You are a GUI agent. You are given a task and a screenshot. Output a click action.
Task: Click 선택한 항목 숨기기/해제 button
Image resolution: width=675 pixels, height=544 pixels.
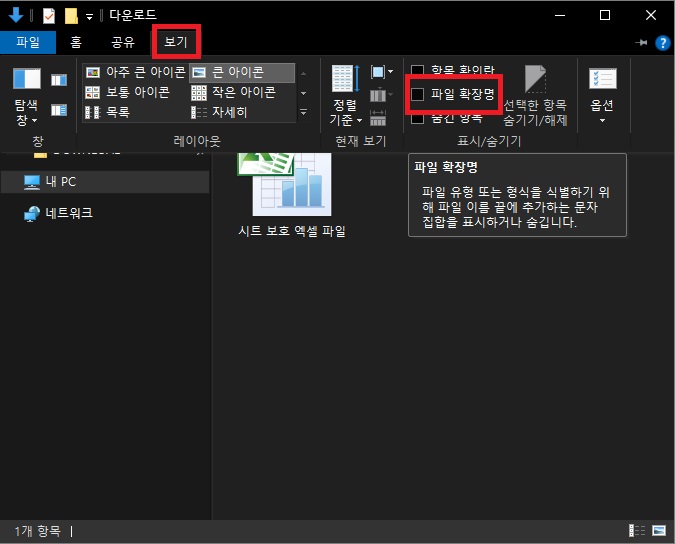click(x=535, y=96)
